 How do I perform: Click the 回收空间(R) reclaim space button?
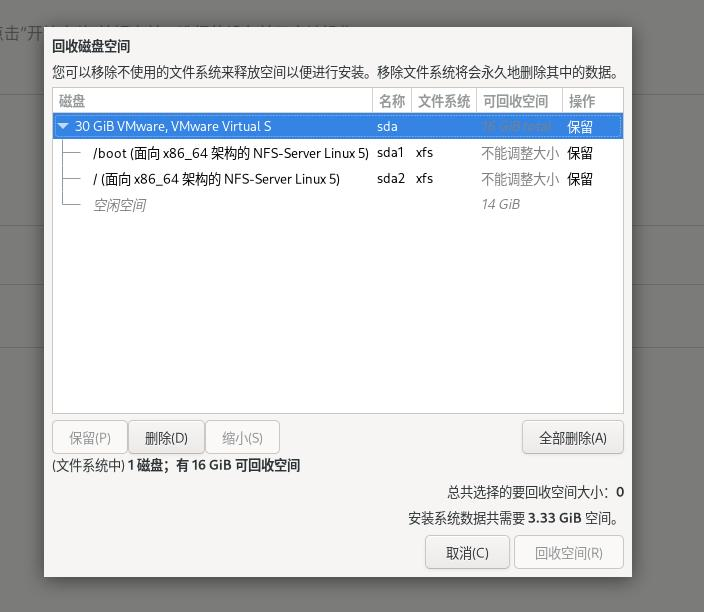pos(568,552)
